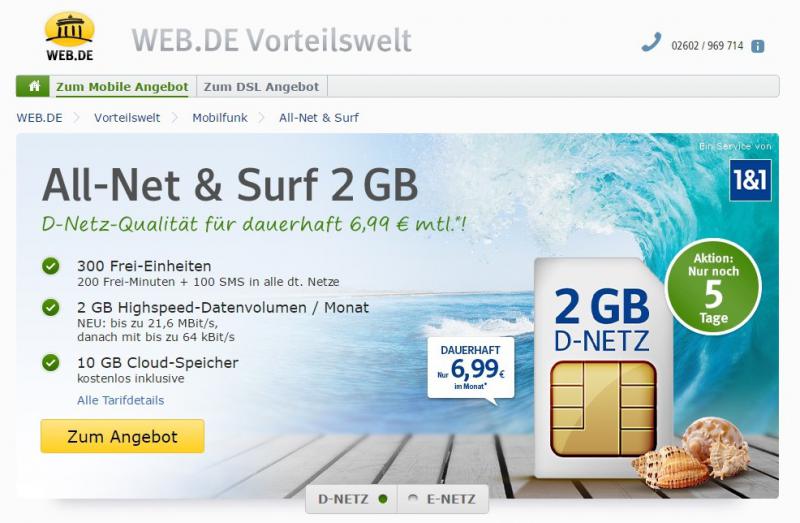Switch to Zum DSL Angebot tab

pyautogui.click(x=261, y=87)
